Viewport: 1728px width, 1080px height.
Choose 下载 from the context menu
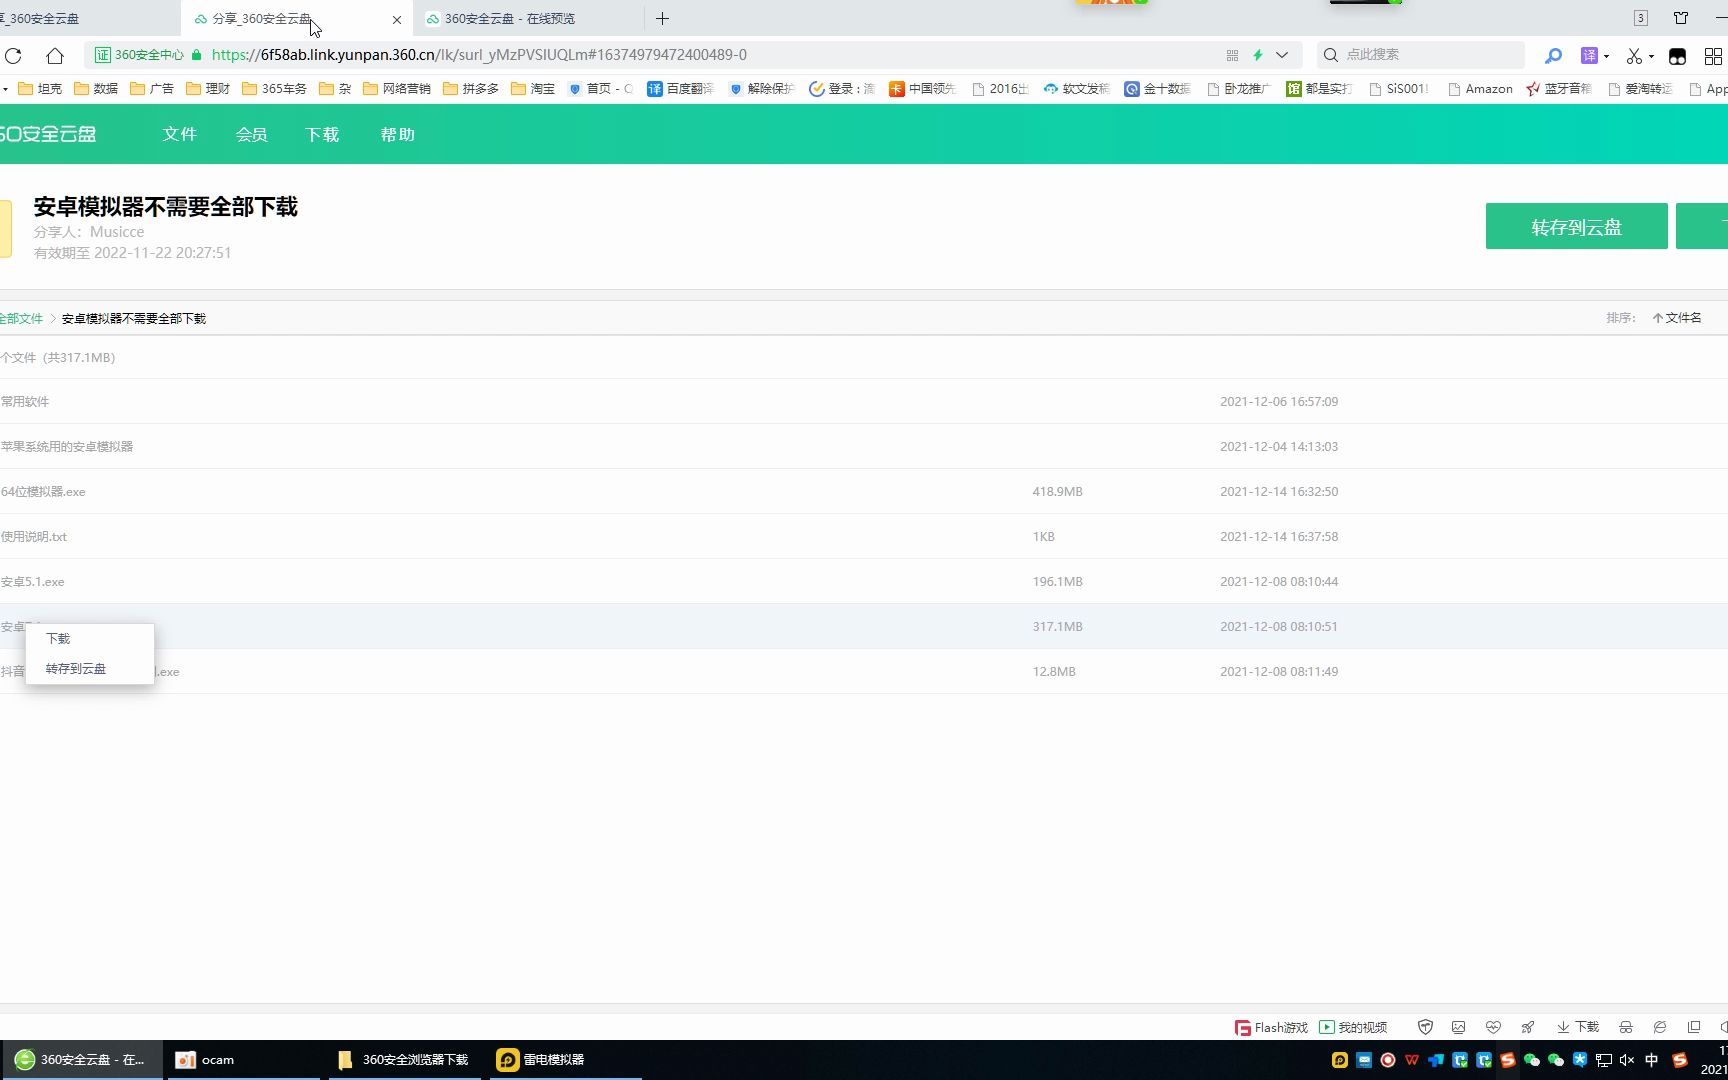tap(58, 638)
